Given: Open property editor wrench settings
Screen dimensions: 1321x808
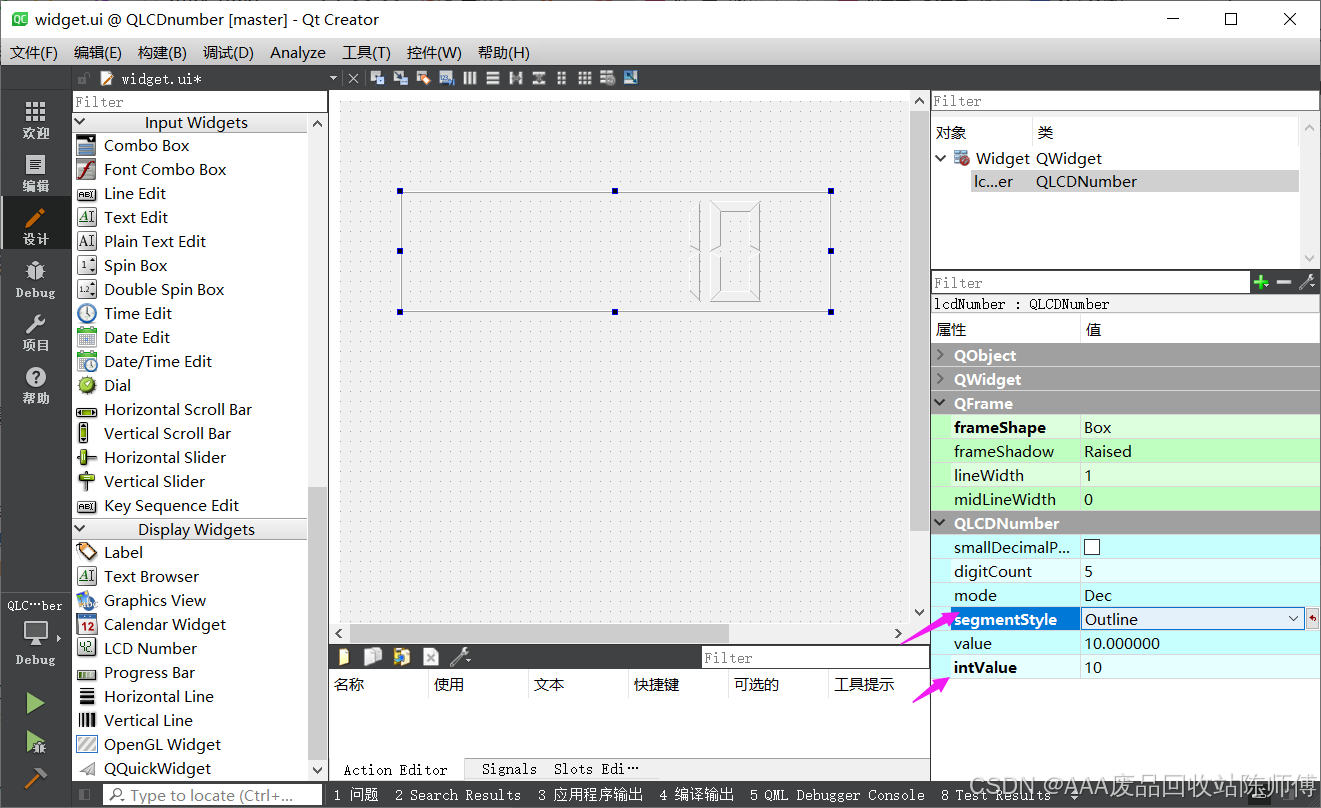Looking at the screenshot, I should point(1306,283).
